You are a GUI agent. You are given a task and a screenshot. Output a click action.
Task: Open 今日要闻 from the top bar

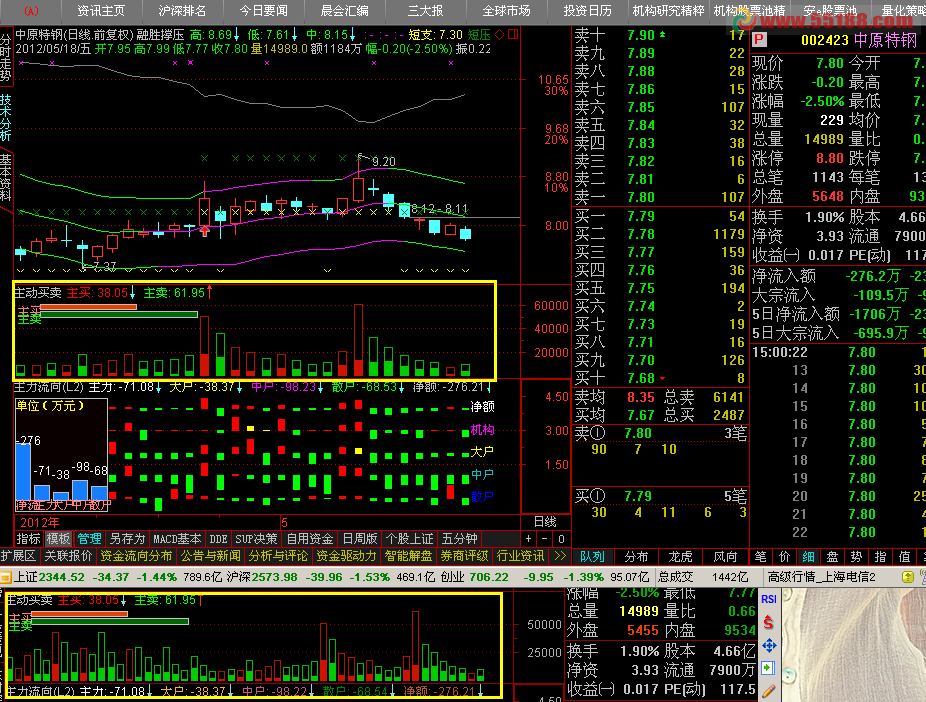pyautogui.click(x=263, y=11)
